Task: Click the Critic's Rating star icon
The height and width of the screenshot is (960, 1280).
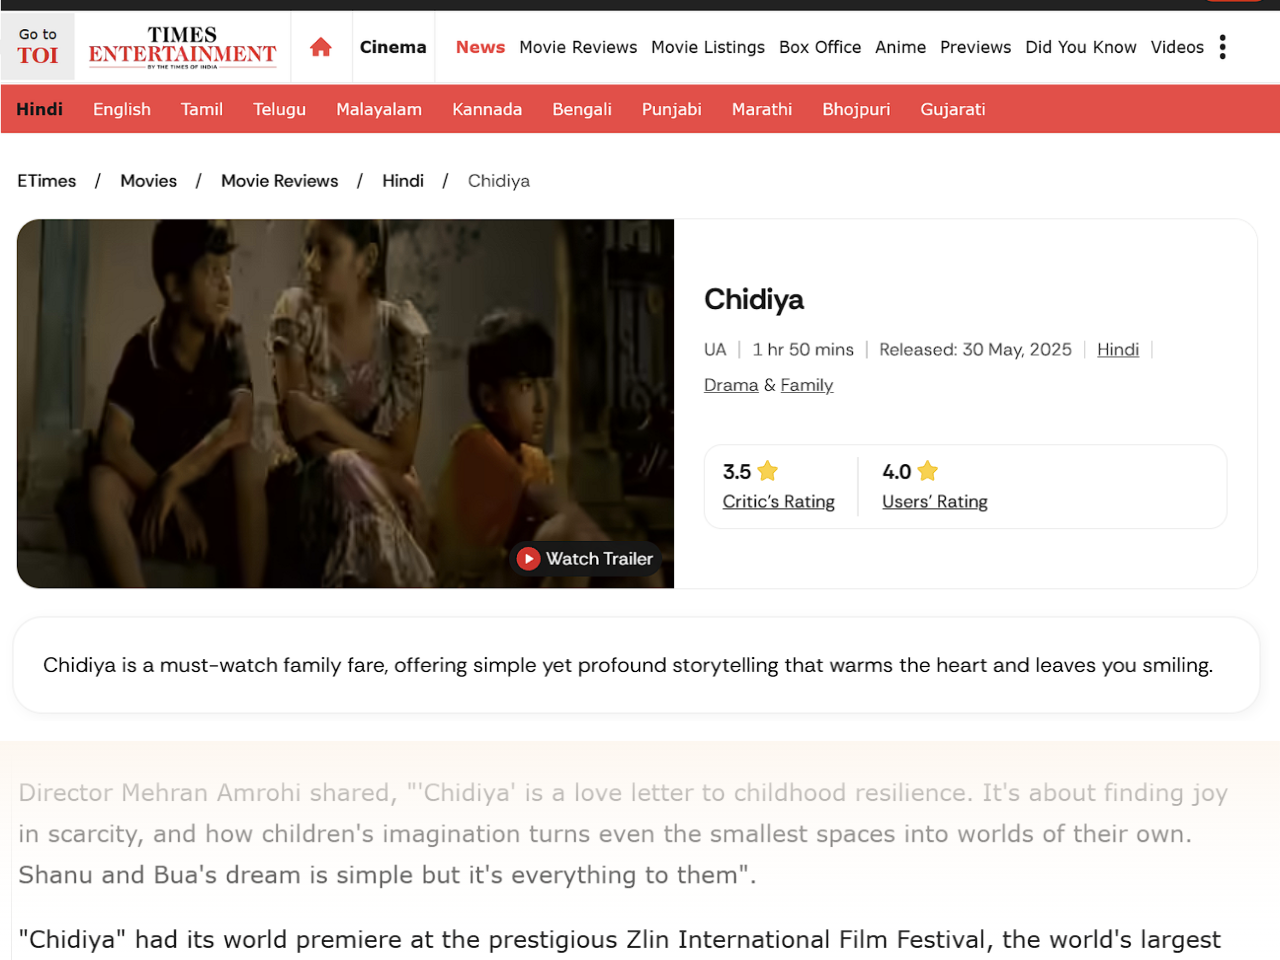Action: pyautogui.click(x=768, y=471)
